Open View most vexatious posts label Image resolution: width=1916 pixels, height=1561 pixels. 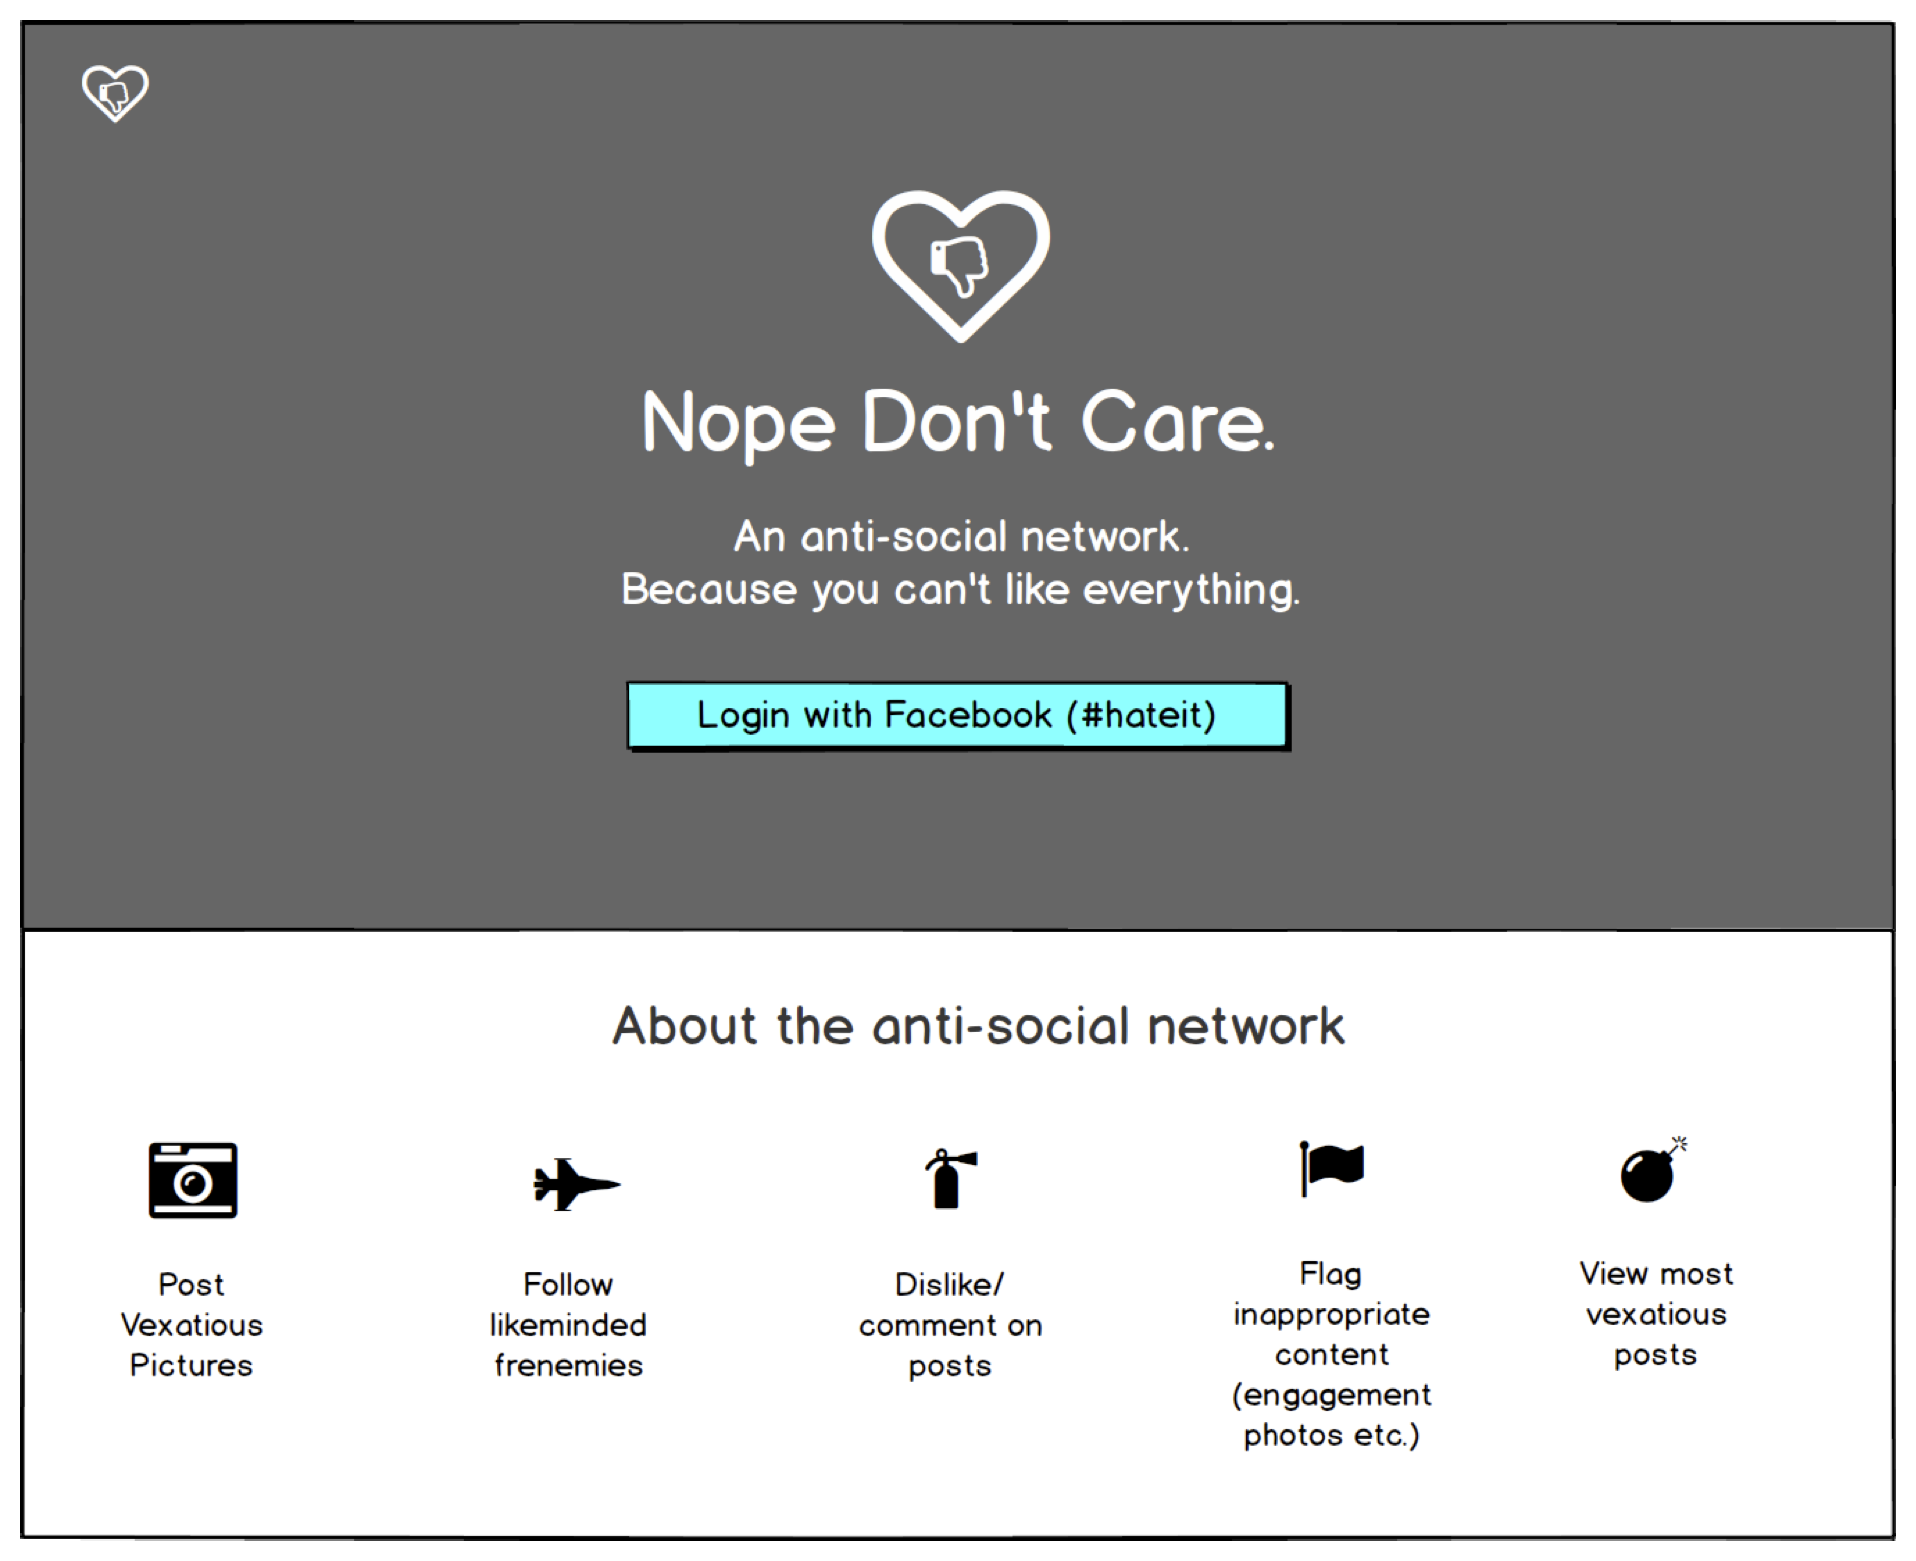pyautogui.click(x=1656, y=1314)
